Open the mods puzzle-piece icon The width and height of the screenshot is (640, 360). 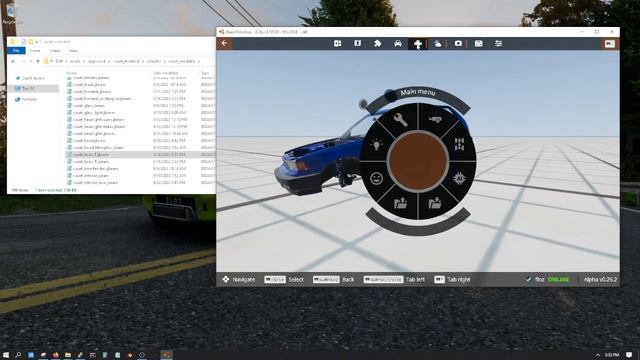[x=378, y=43]
